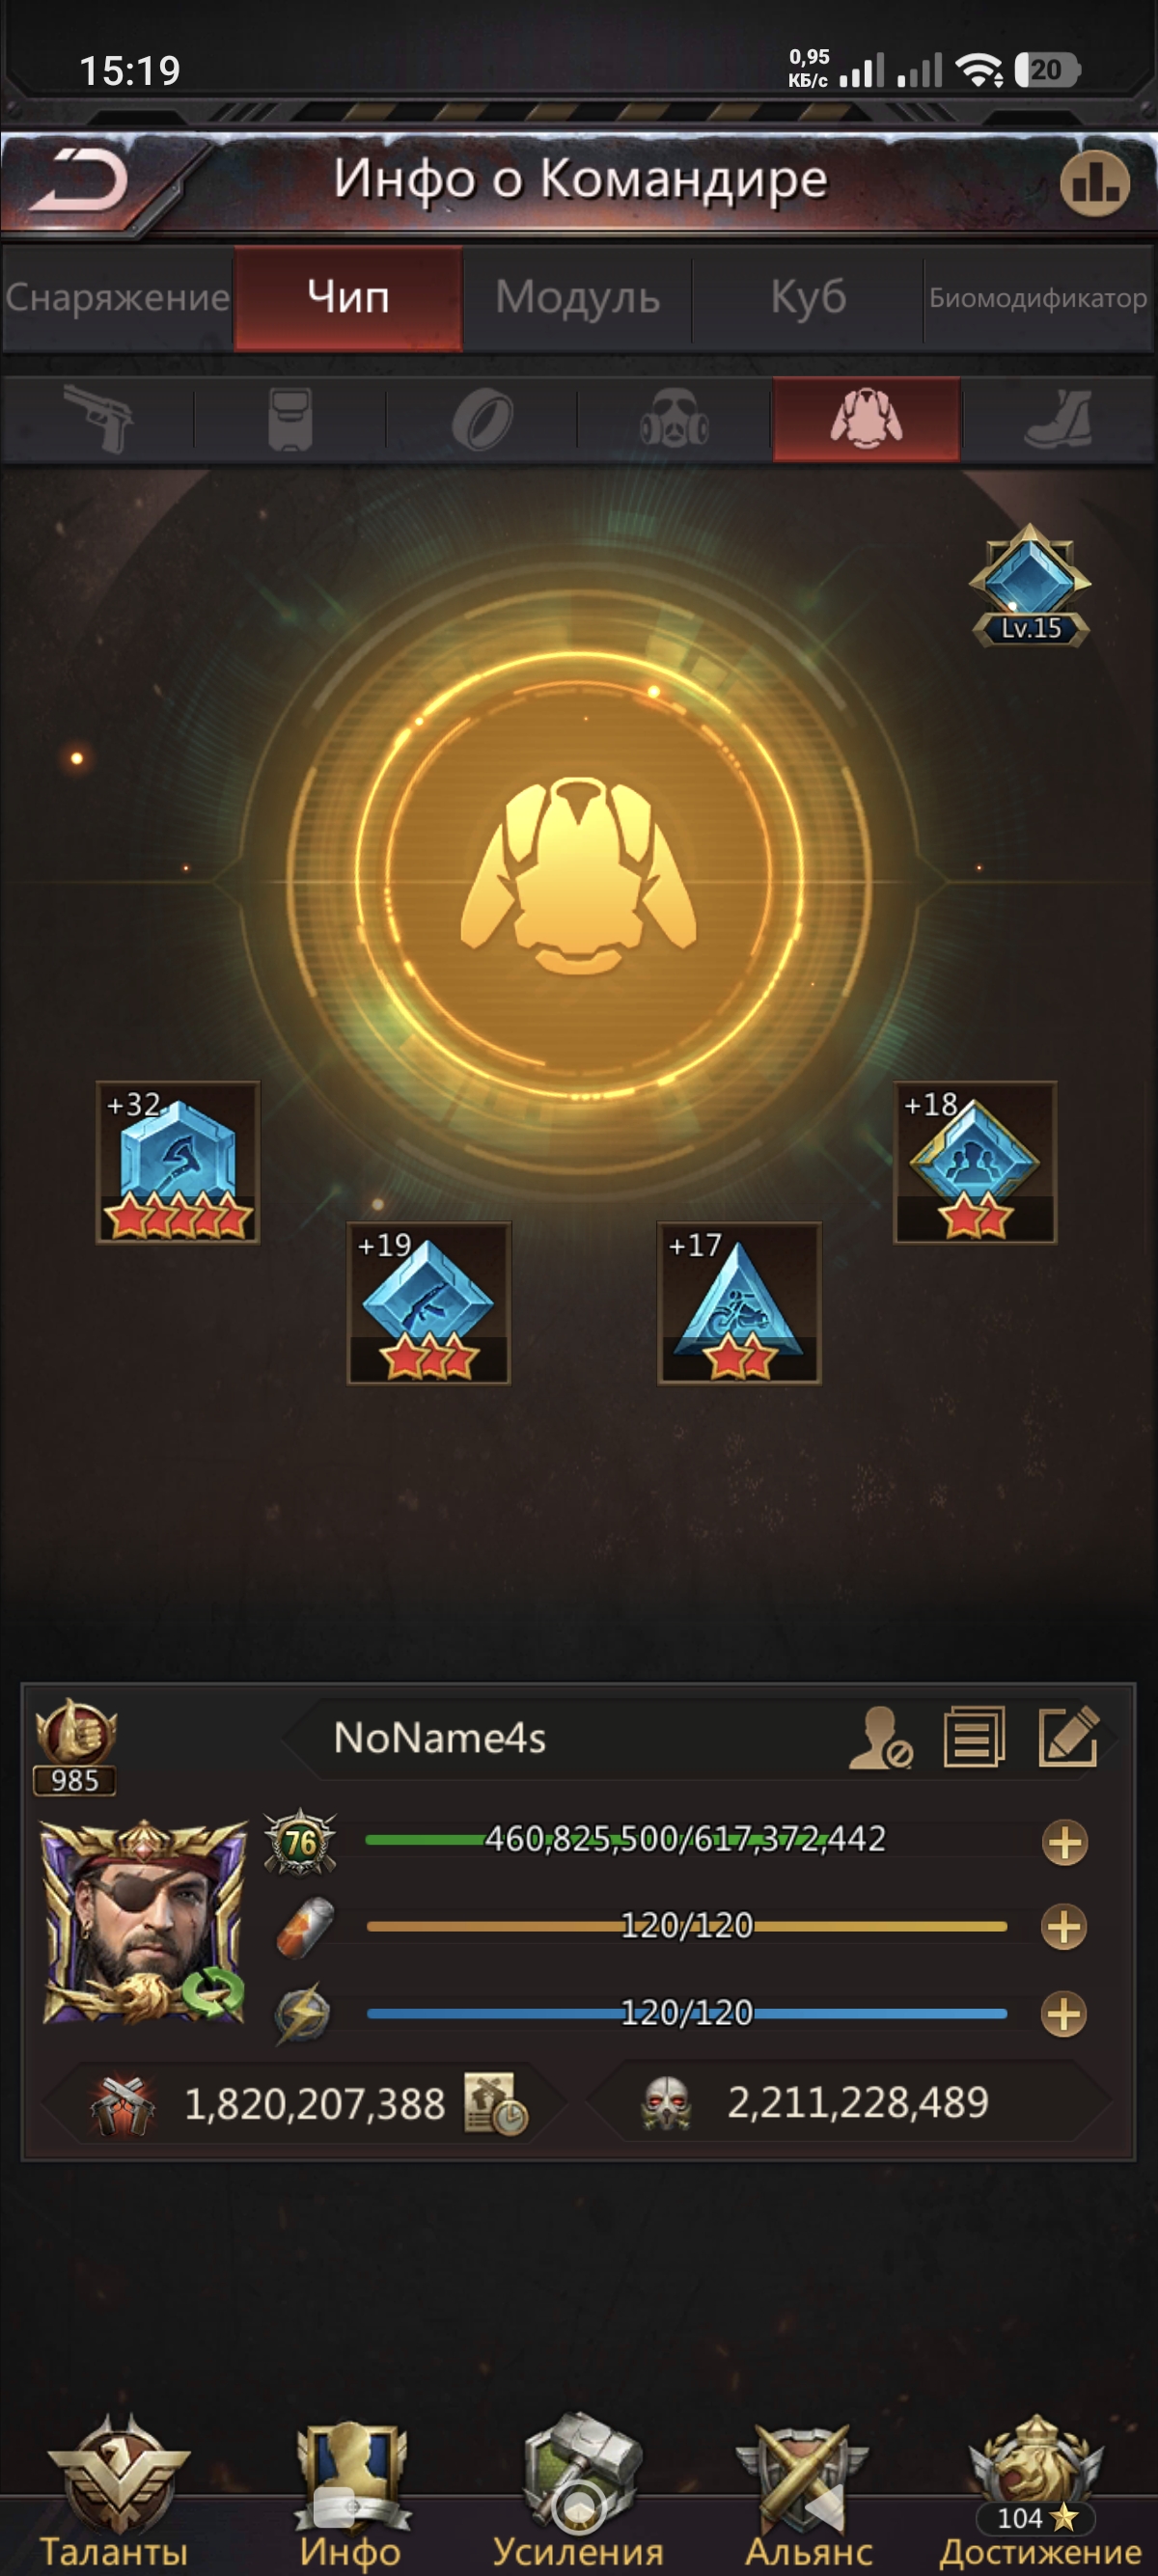Open the statistics chart icon

pos(1094,183)
